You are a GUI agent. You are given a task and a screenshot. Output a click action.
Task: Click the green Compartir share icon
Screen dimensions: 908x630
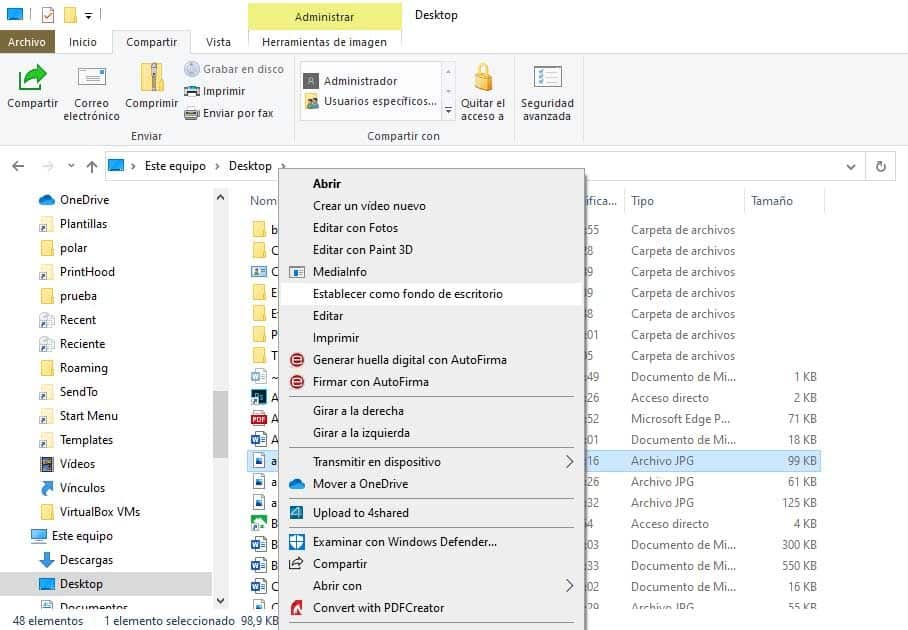tap(32, 78)
